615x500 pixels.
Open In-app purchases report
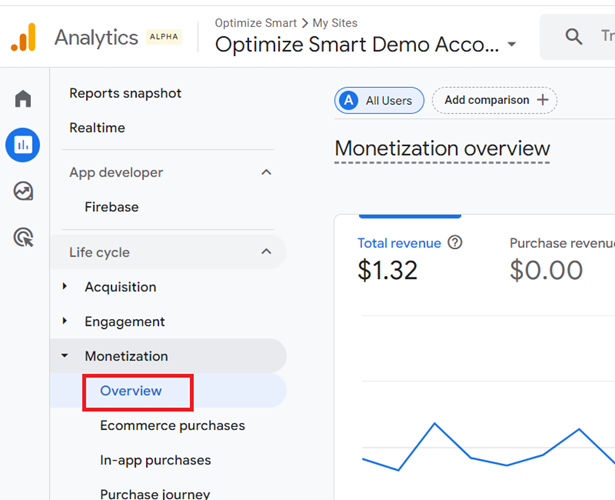coord(156,460)
